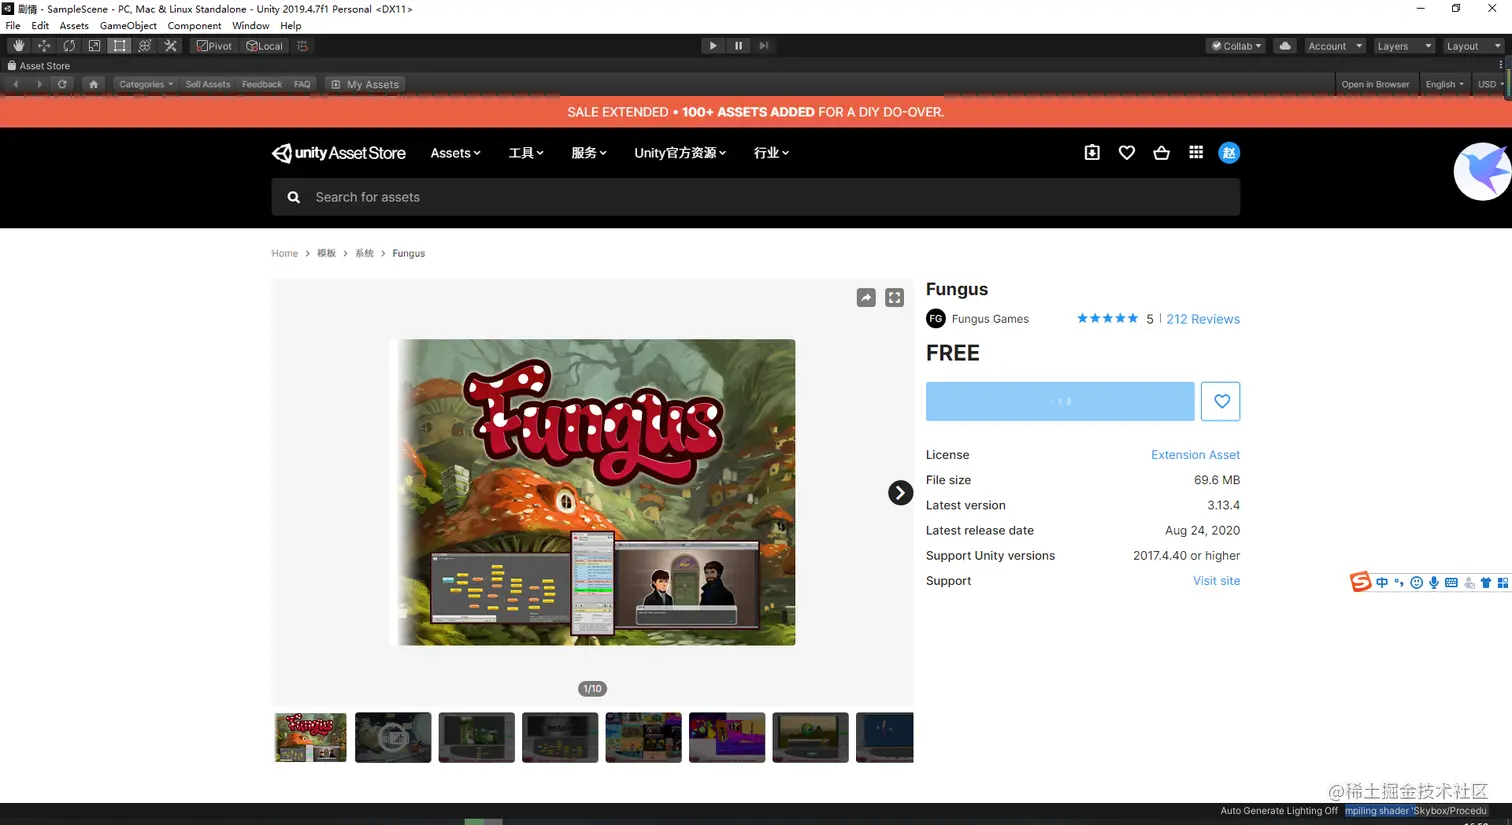The width and height of the screenshot is (1512, 825).
Task: Click the Search for assets field
Action: tap(756, 197)
